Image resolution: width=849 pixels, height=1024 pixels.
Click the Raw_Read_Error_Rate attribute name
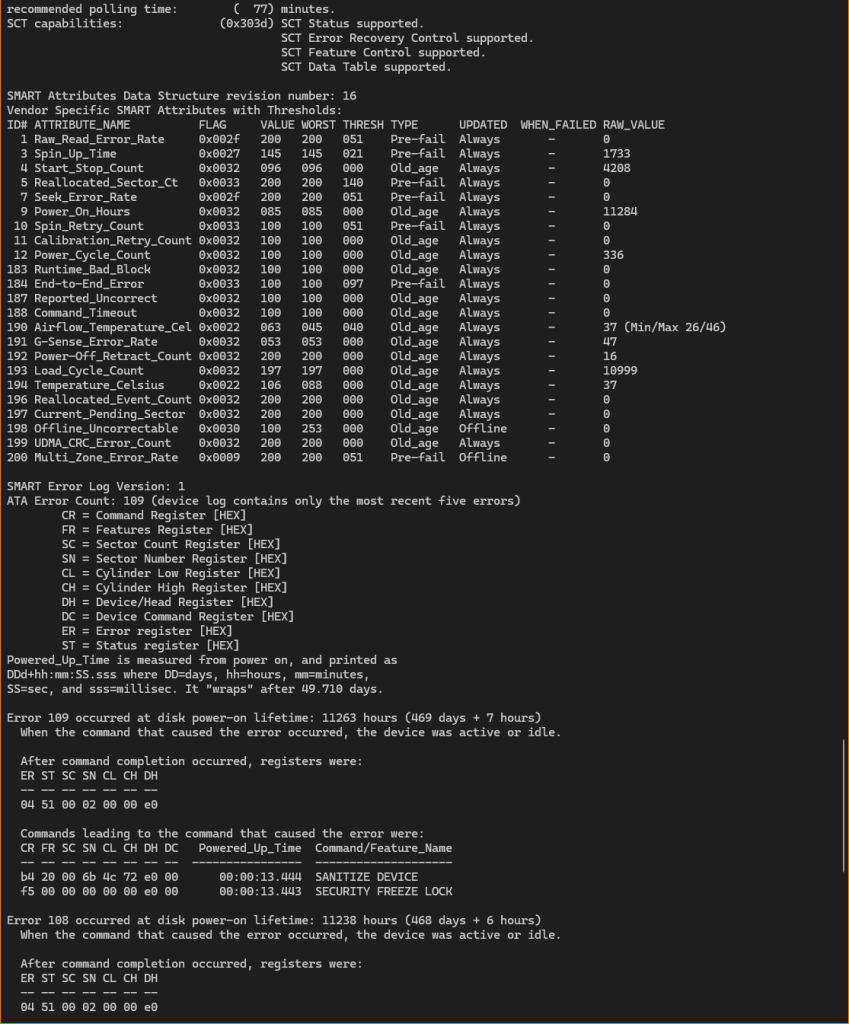tap(99, 139)
